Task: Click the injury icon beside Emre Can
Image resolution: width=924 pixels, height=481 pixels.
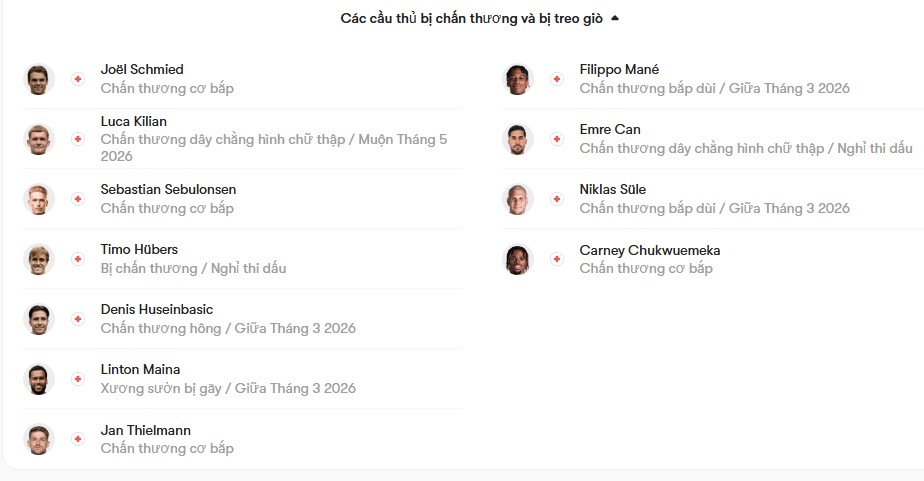Action: [x=557, y=139]
